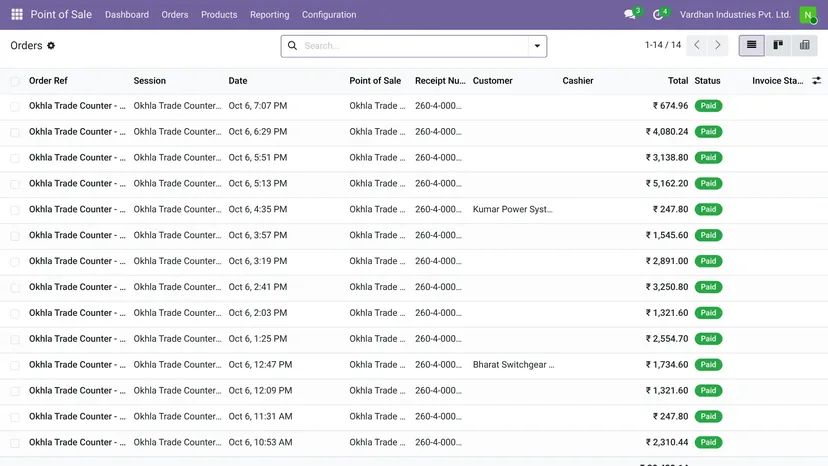Open the apps grid menu icon
Screen dimensions: 828x466
point(17,14)
